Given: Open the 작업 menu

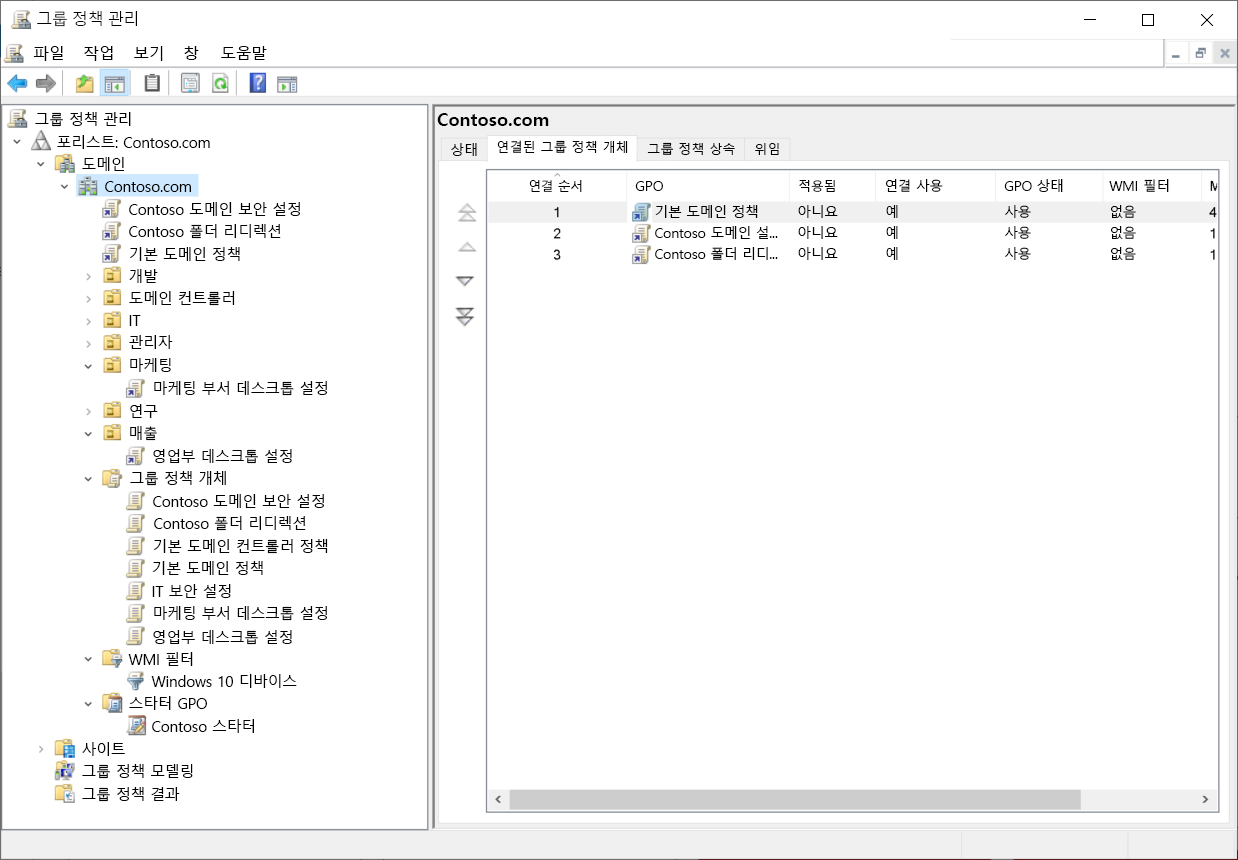Looking at the screenshot, I should point(97,53).
